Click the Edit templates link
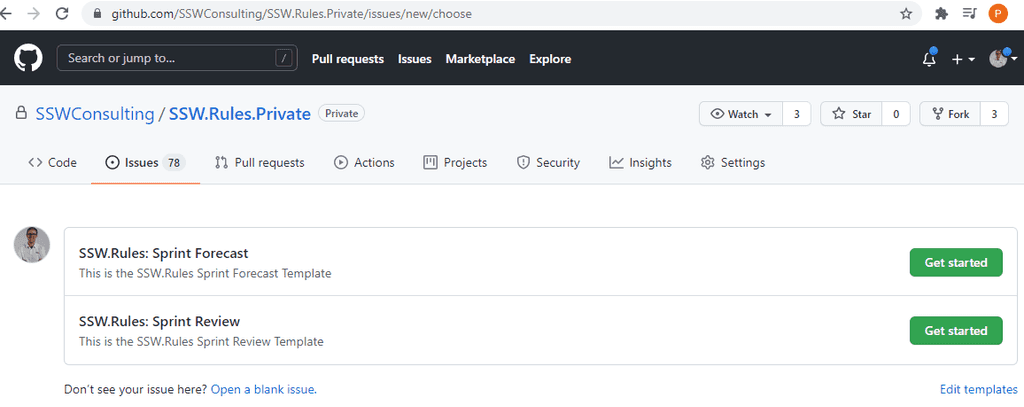The image size is (1024, 407). click(978, 389)
